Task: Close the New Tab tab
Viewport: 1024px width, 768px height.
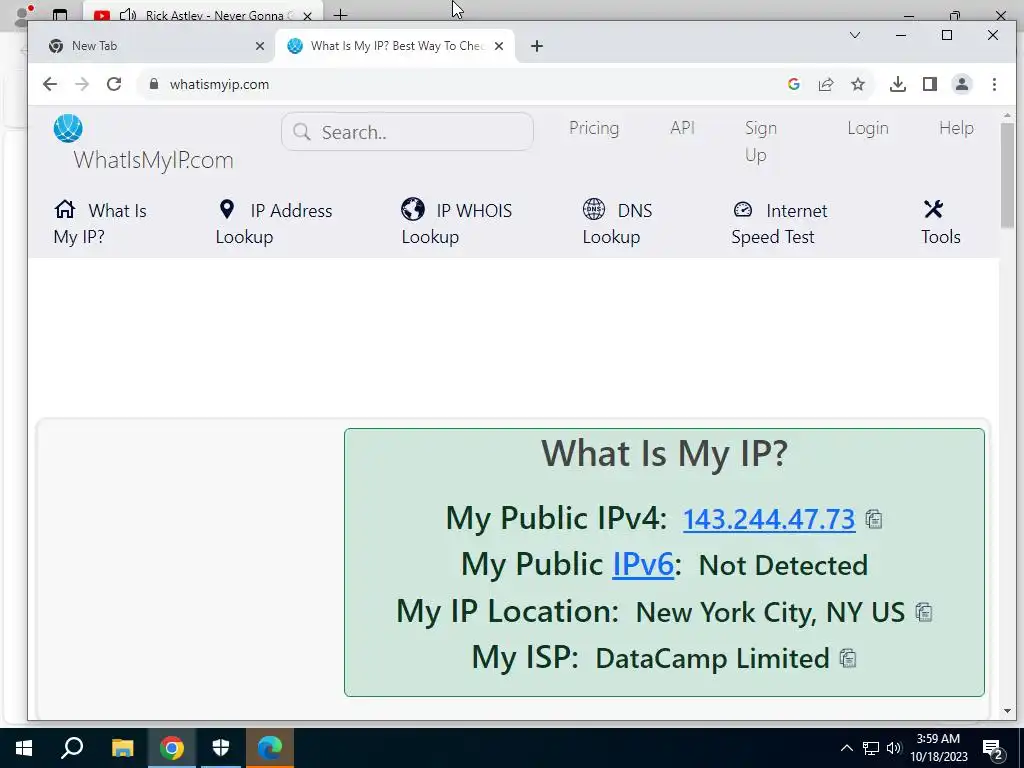Action: 260,46
